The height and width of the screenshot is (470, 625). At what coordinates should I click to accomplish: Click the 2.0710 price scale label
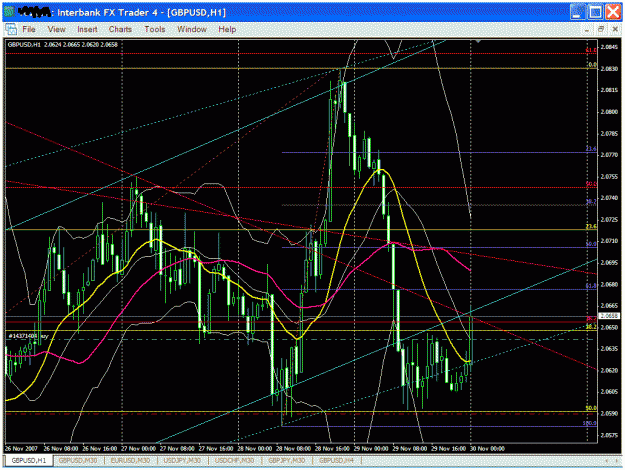coord(609,241)
